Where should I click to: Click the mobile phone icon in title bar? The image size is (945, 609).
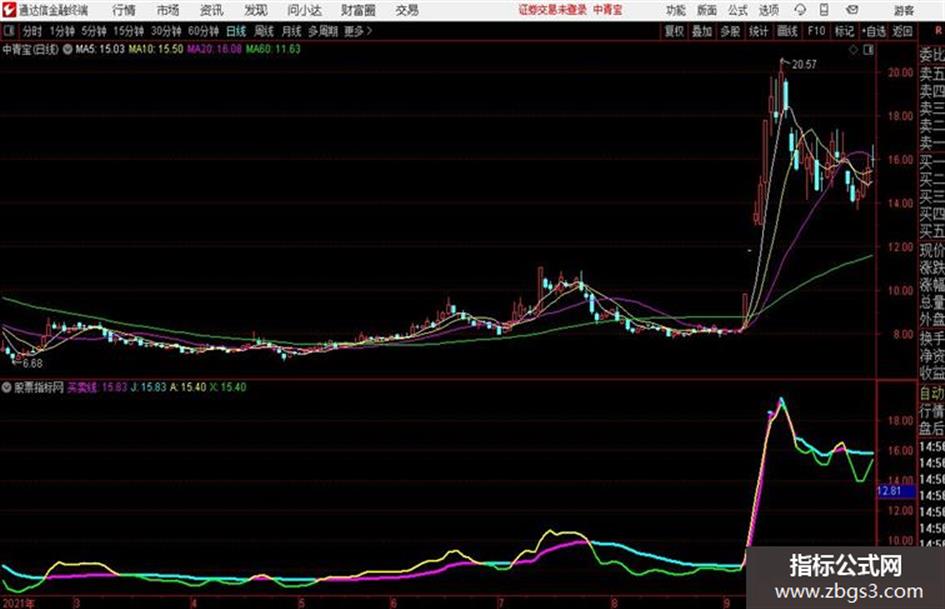point(824,10)
